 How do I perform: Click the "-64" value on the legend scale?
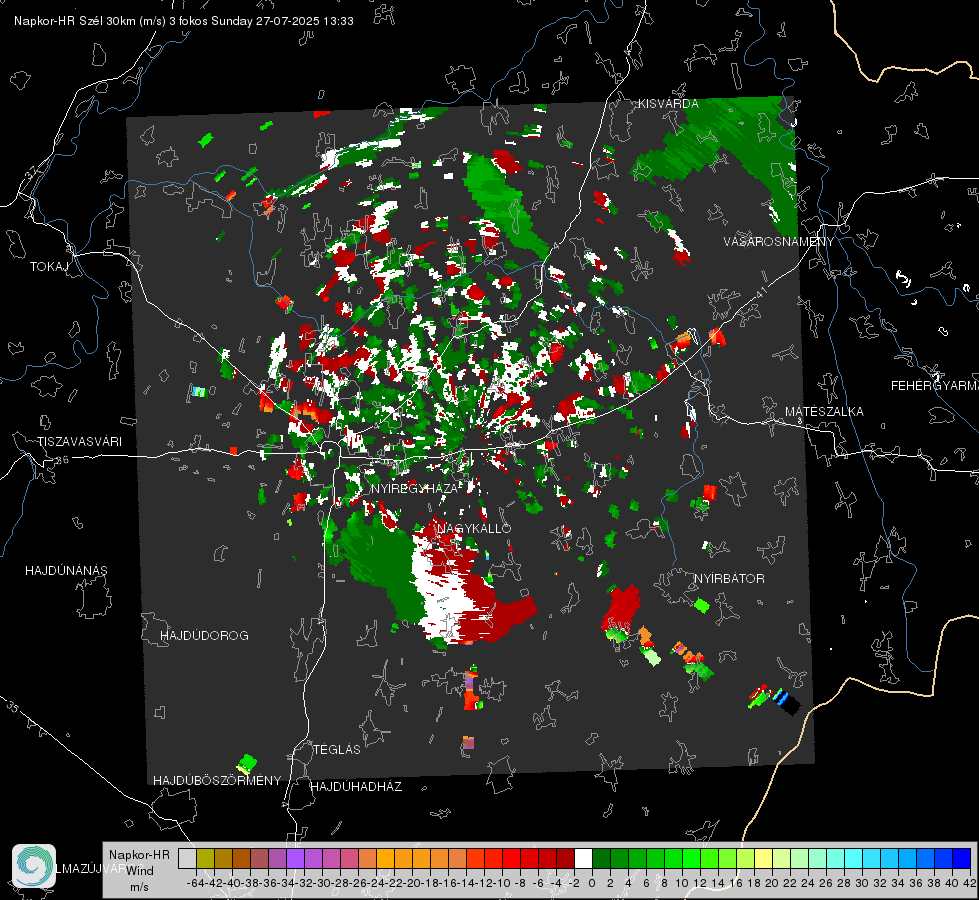click(195, 883)
